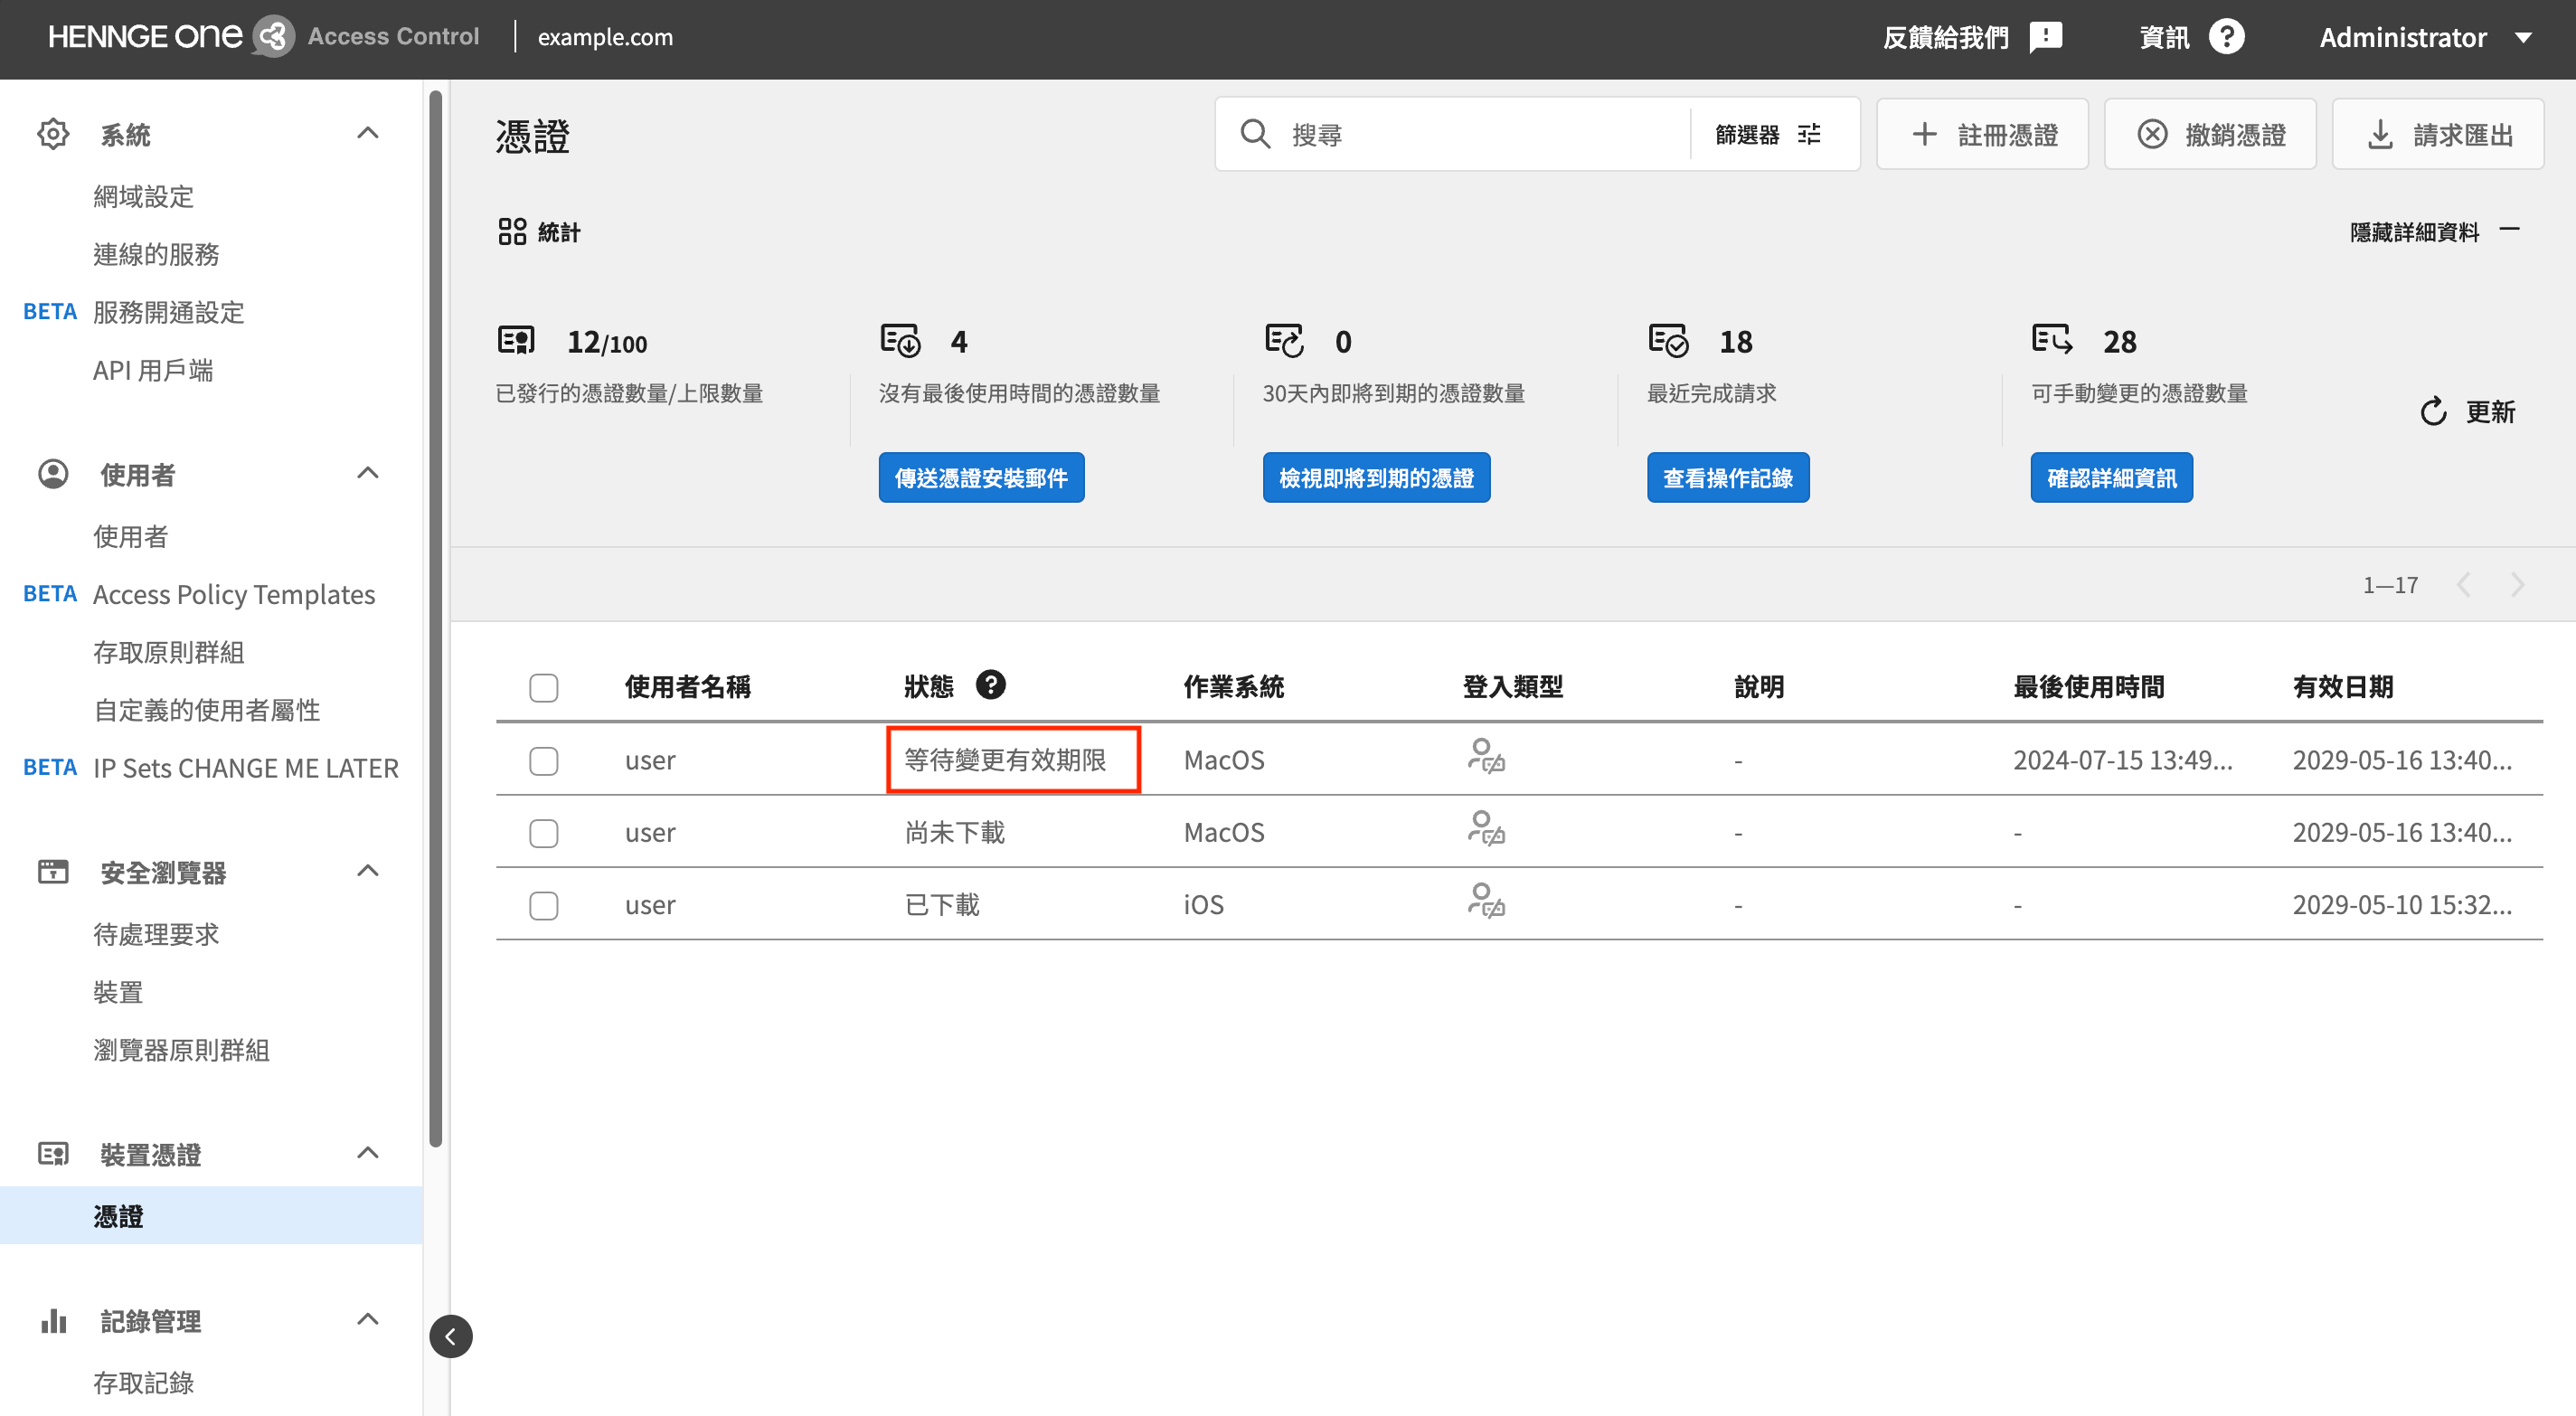Check the row with 等待變更有效期限 status

pyautogui.click(x=544, y=761)
